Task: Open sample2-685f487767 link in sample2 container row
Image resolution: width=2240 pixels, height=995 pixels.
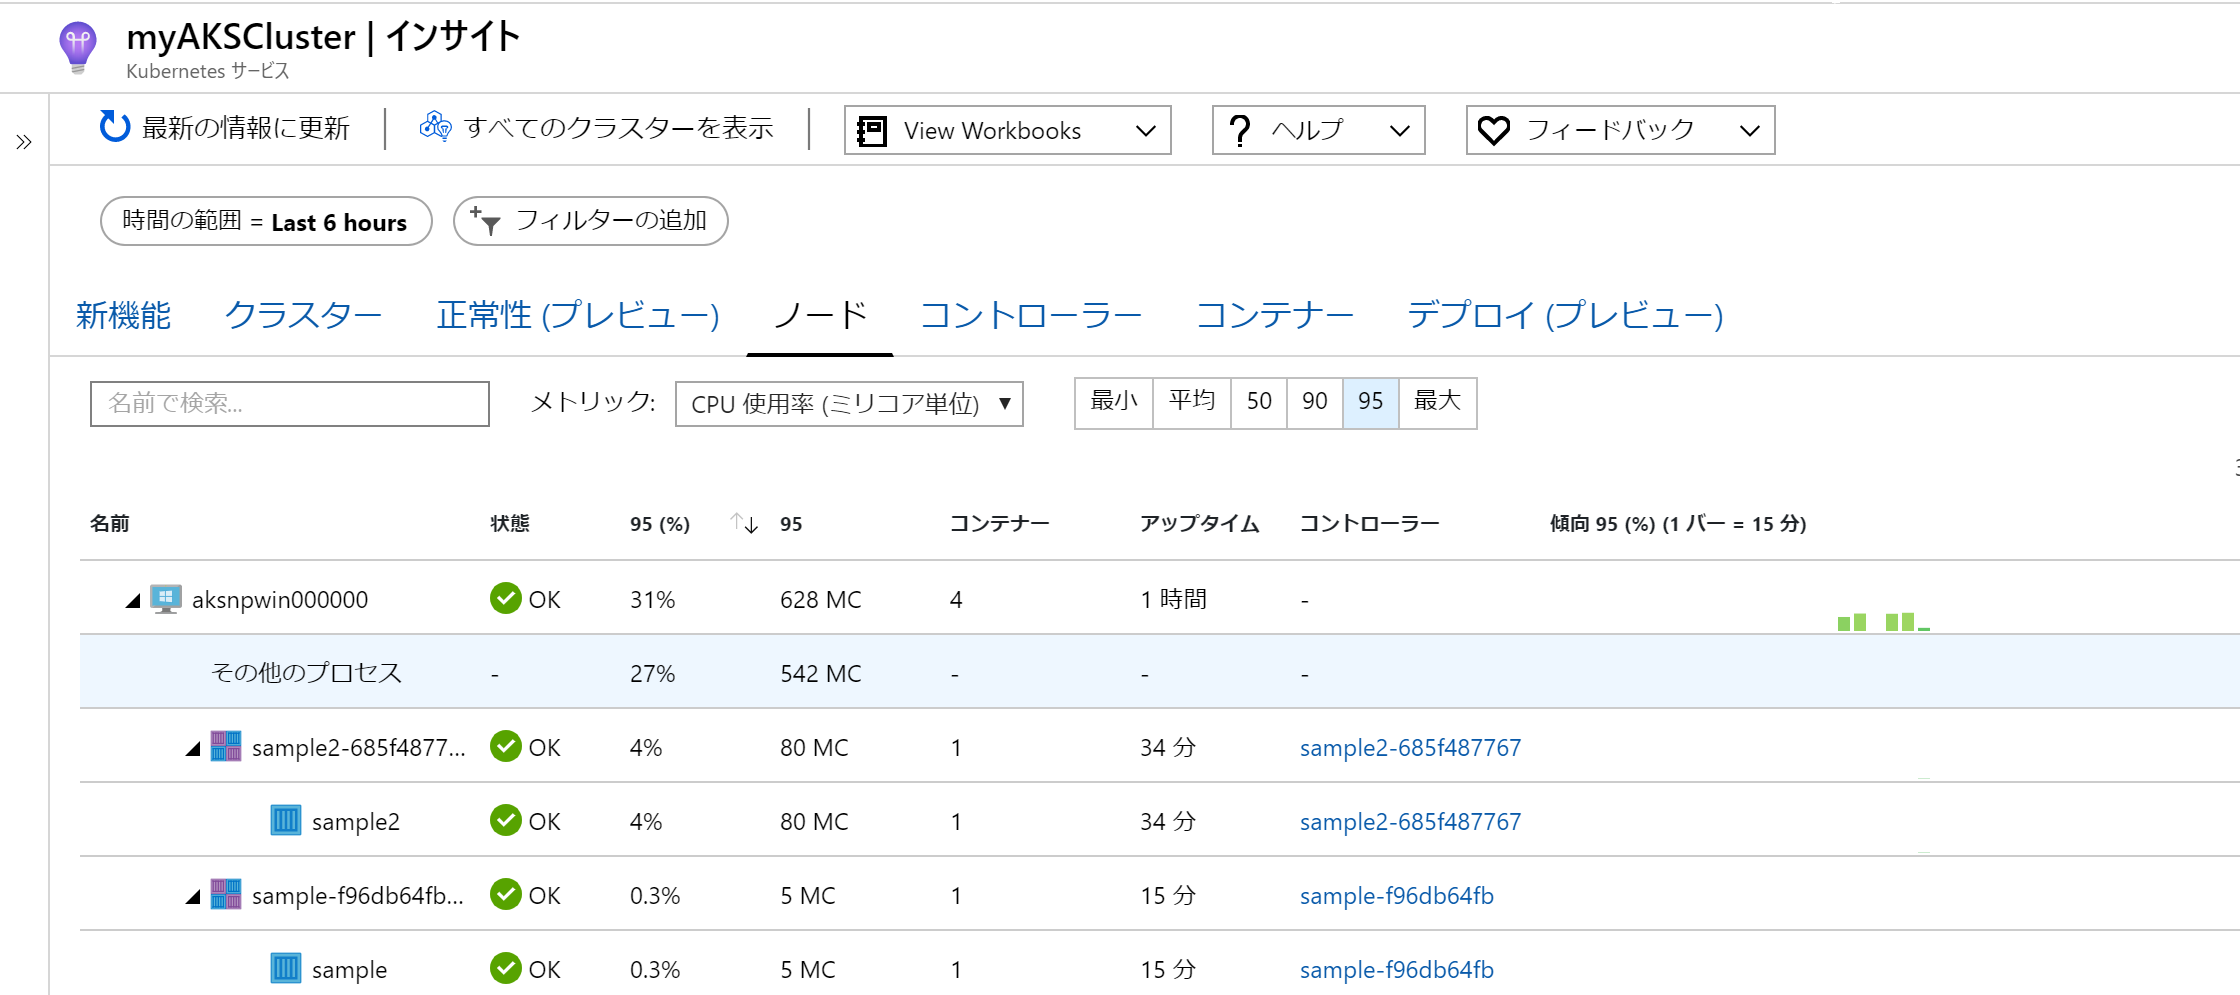Action: [x=1410, y=822]
